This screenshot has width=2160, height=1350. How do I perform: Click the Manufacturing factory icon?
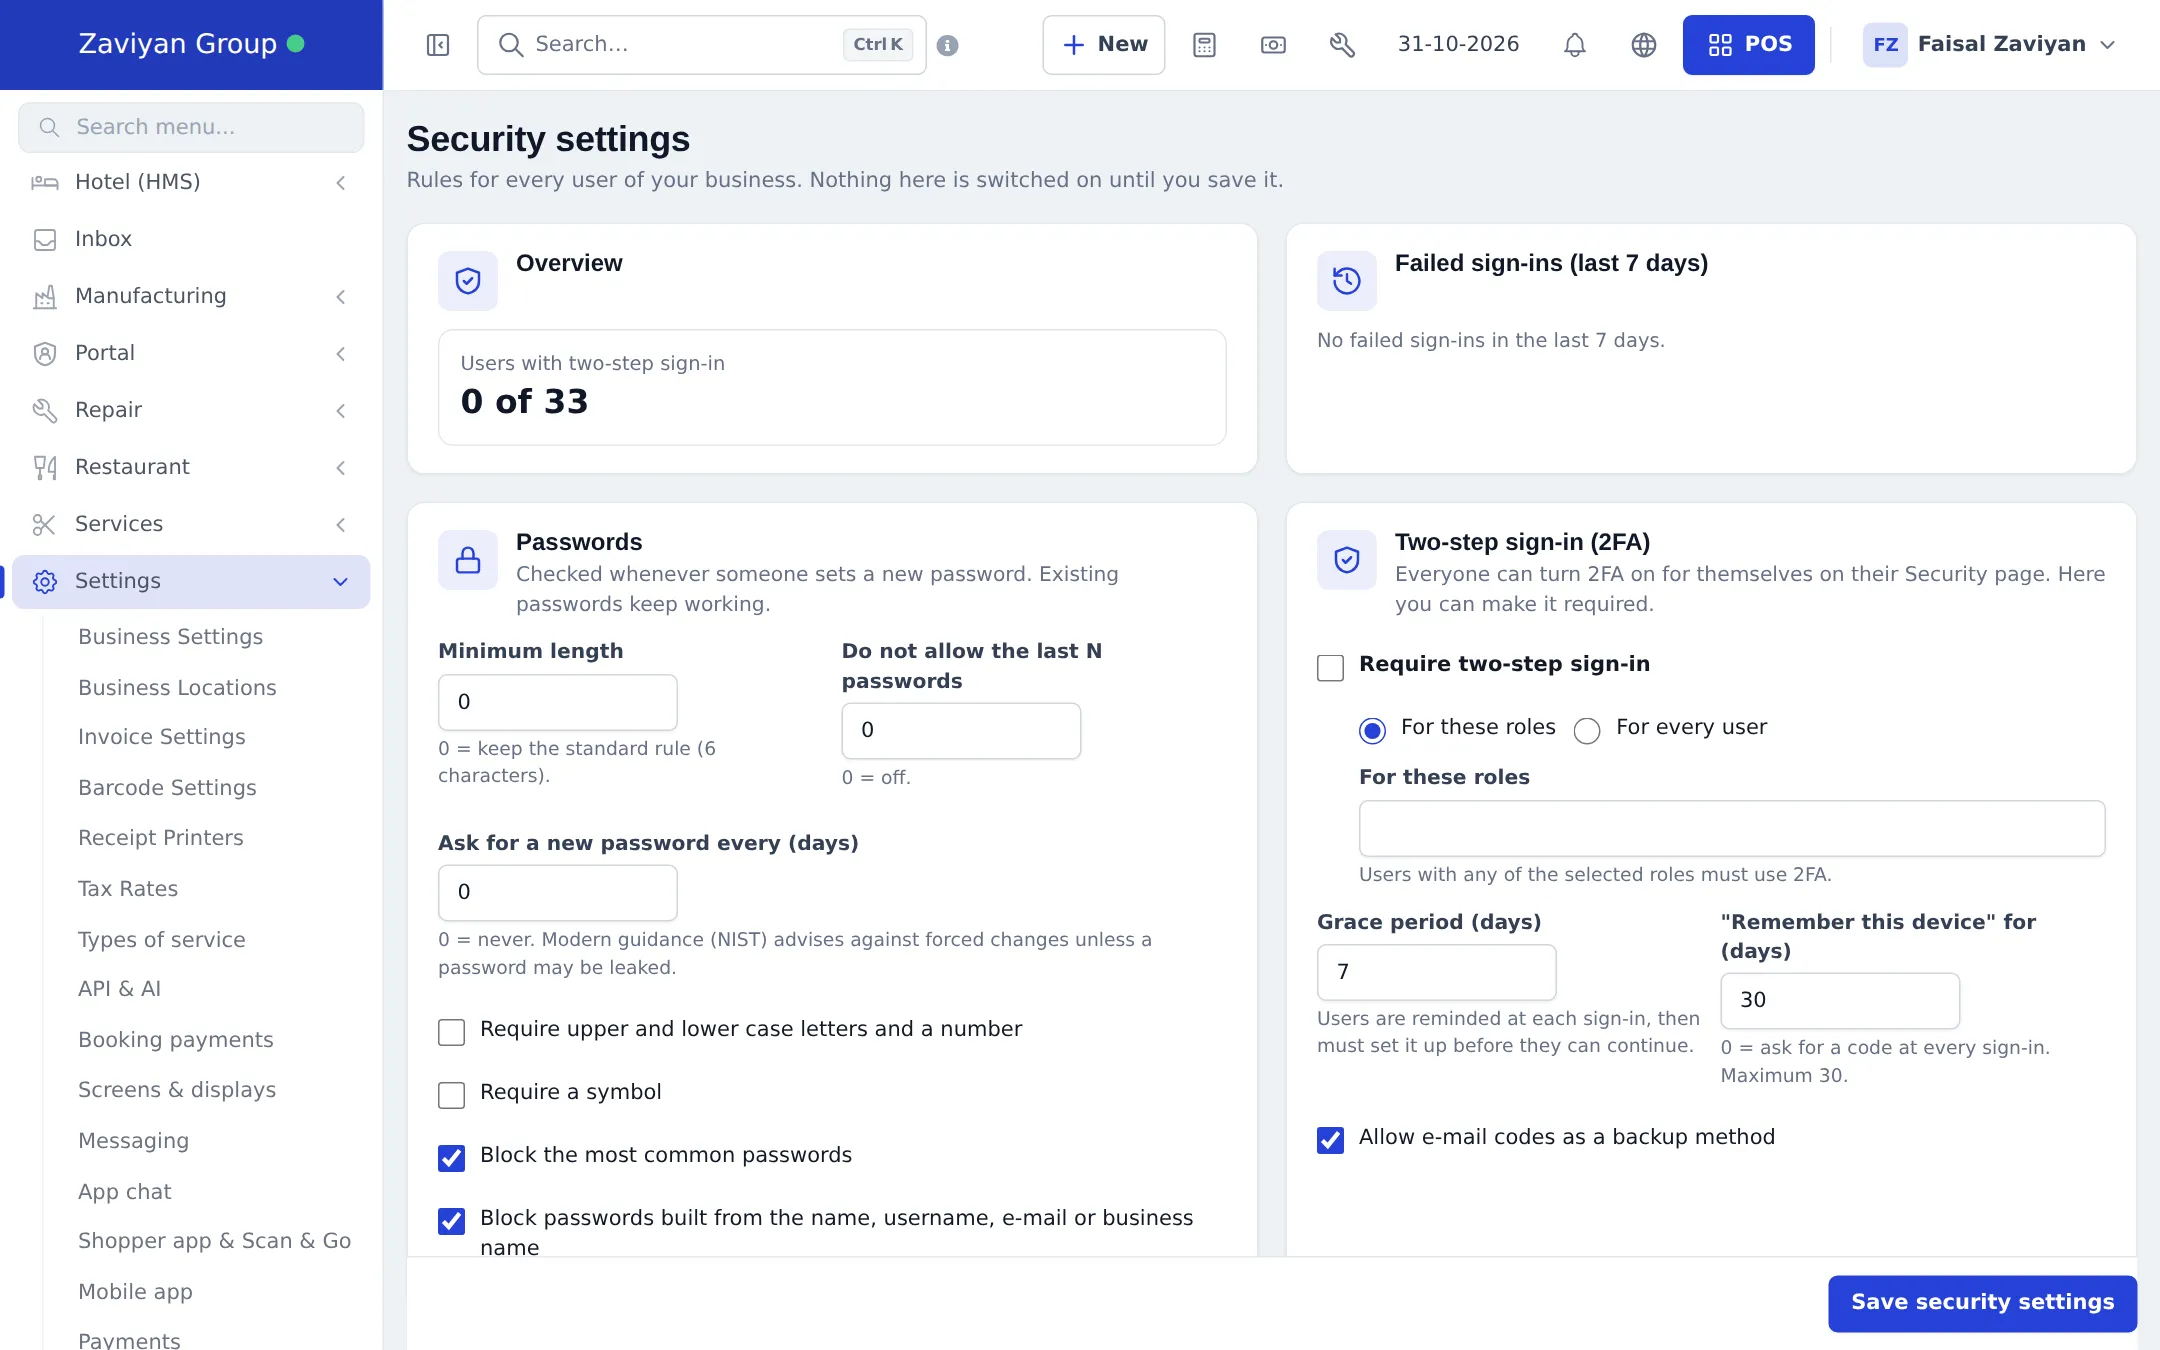coord(45,296)
